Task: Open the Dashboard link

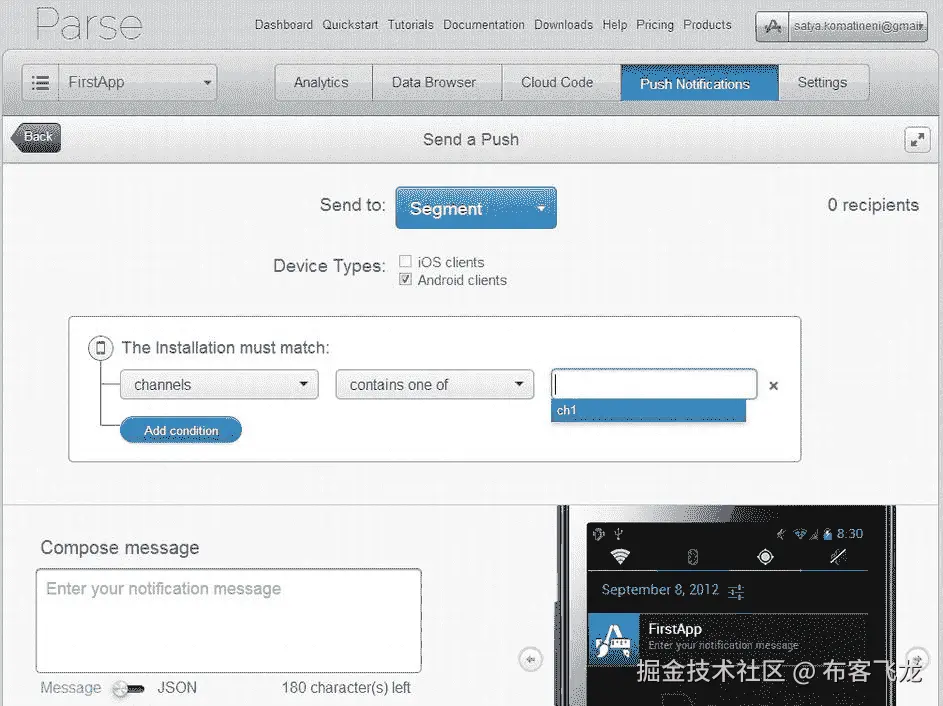Action: 284,25
